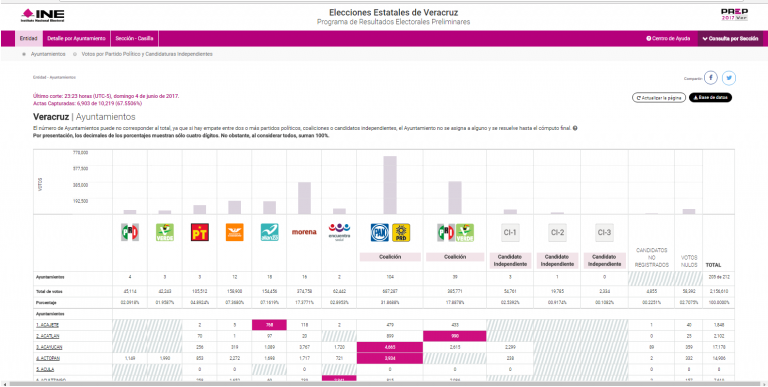
Task: Click Actualizar la página button
Action: 659,98
